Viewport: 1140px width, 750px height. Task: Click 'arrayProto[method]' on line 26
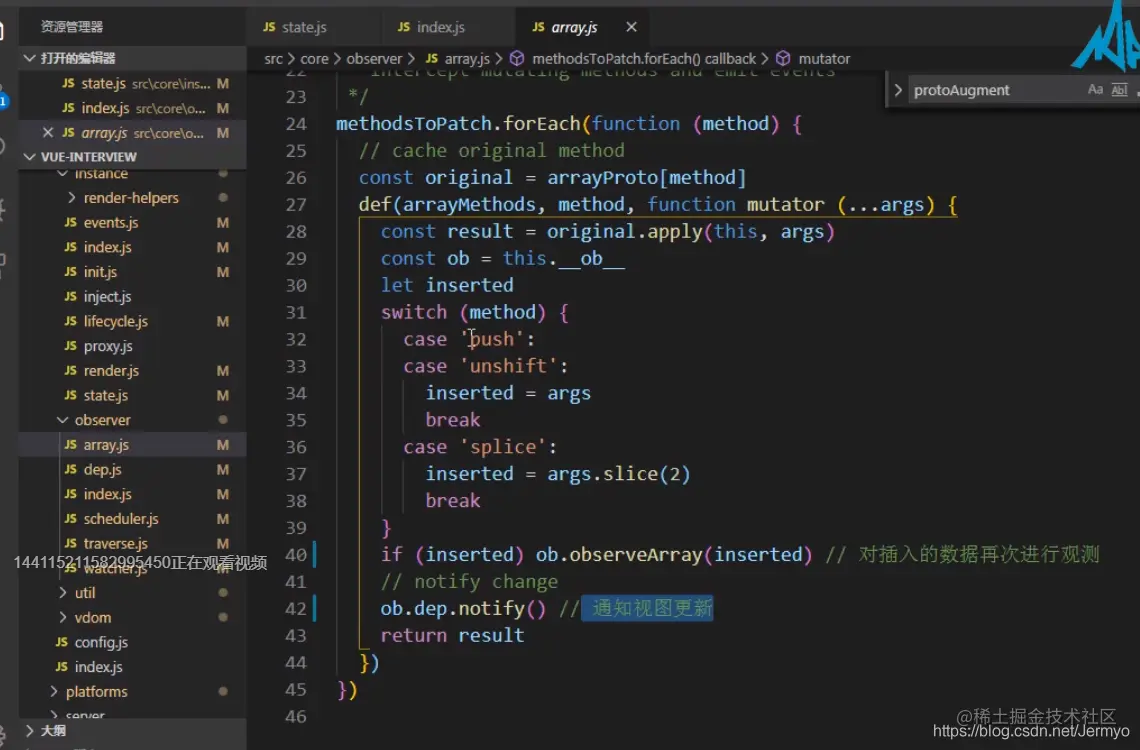[647, 177]
